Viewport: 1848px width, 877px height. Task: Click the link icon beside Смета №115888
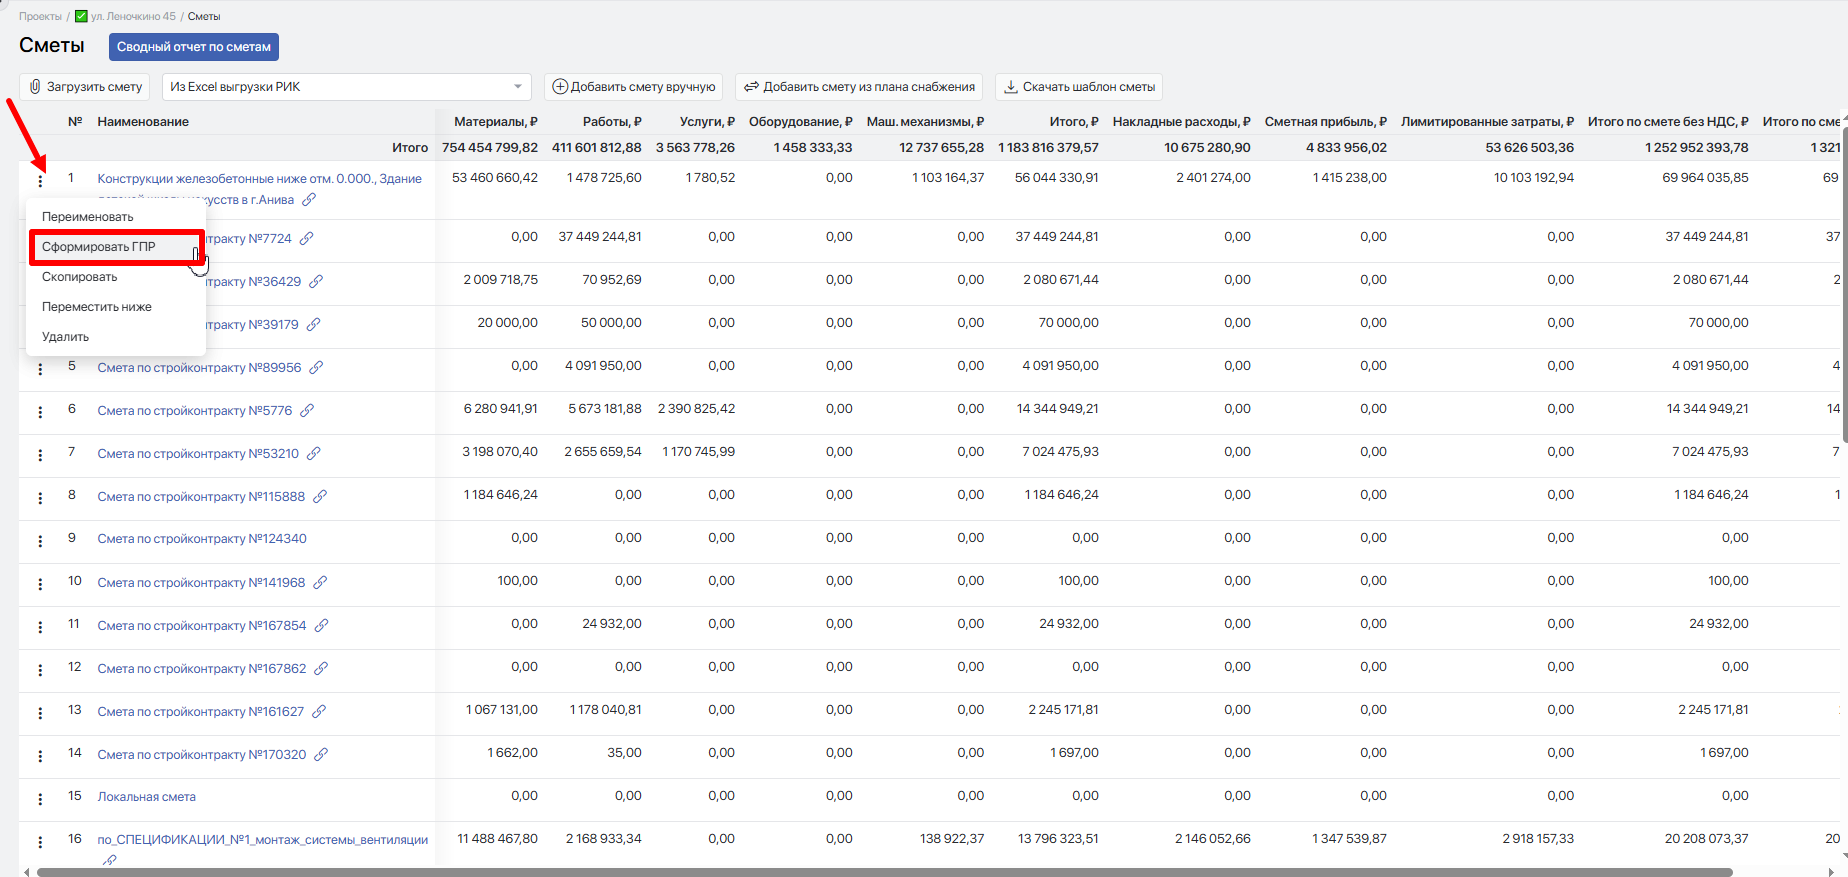pos(320,497)
